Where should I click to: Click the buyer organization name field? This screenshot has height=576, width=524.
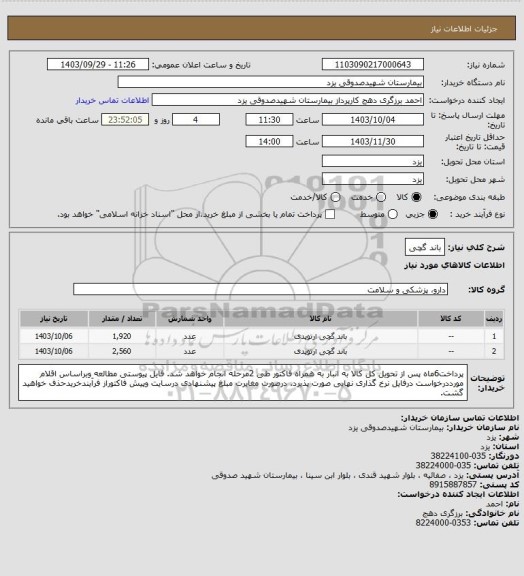[270, 82]
